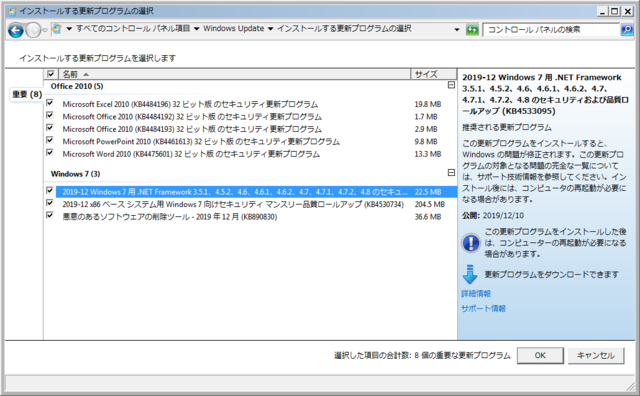Sort by サイズ column header
This screenshot has height=396, width=640.
pos(434,74)
